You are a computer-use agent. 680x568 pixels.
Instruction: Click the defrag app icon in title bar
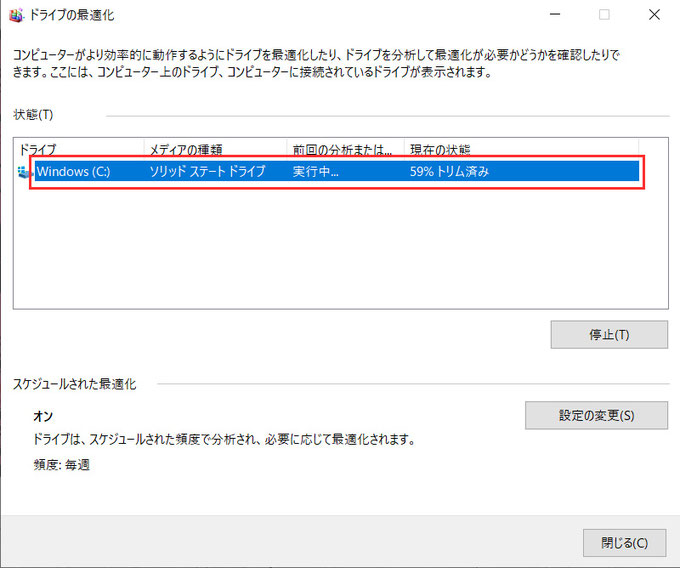pyautogui.click(x=16, y=15)
